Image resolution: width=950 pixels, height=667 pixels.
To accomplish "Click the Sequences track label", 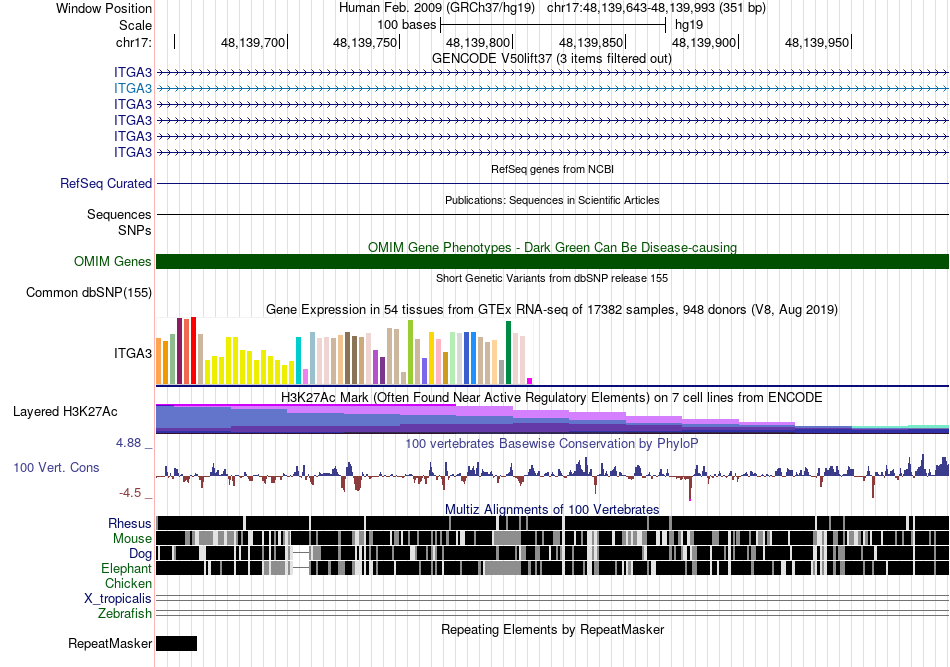I will (x=119, y=214).
